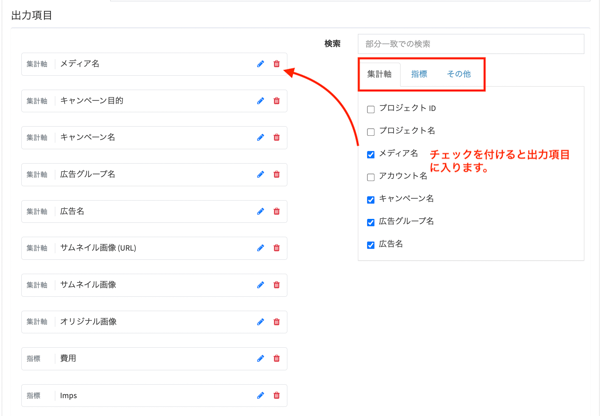Image resolution: width=600 pixels, height=416 pixels.
Task: Click the edit pencil for メディア名
Action: point(260,64)
